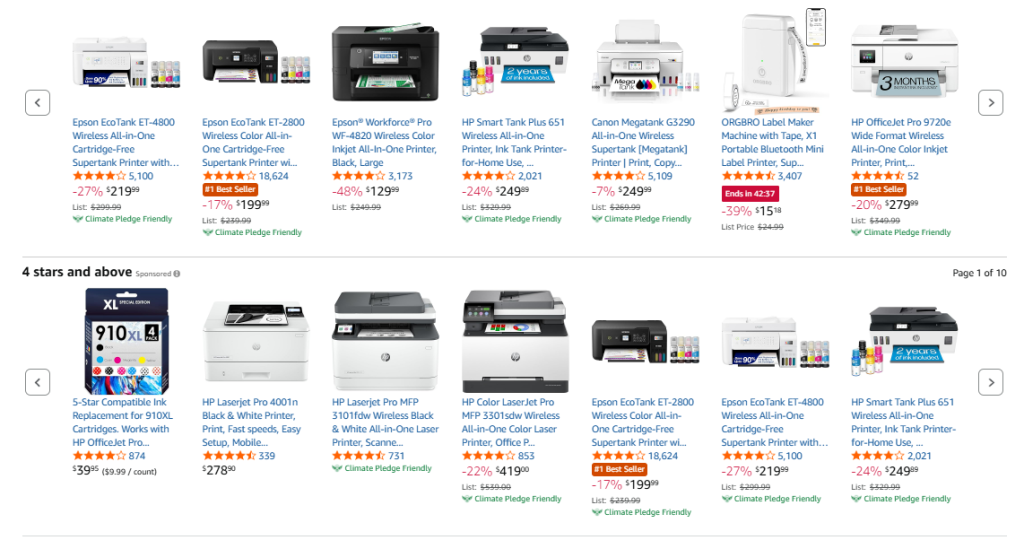The width and height of the screenshot is (1024, 540).
Task: Open the Canon Megatank G3290 product image
Action: click(x=645, y=60)
